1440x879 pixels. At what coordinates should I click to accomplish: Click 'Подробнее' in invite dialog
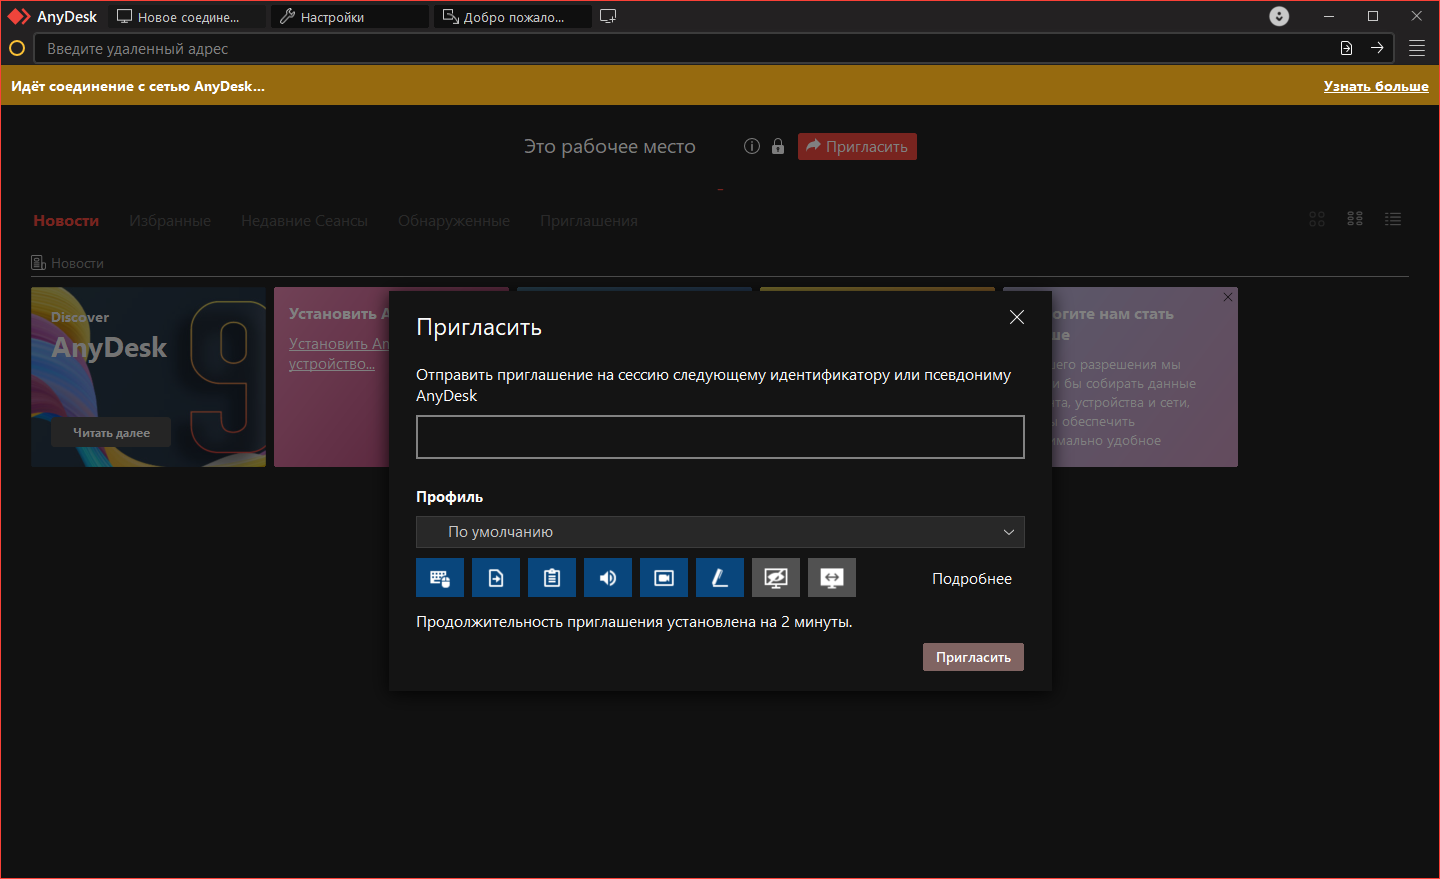tap(972, 579)
